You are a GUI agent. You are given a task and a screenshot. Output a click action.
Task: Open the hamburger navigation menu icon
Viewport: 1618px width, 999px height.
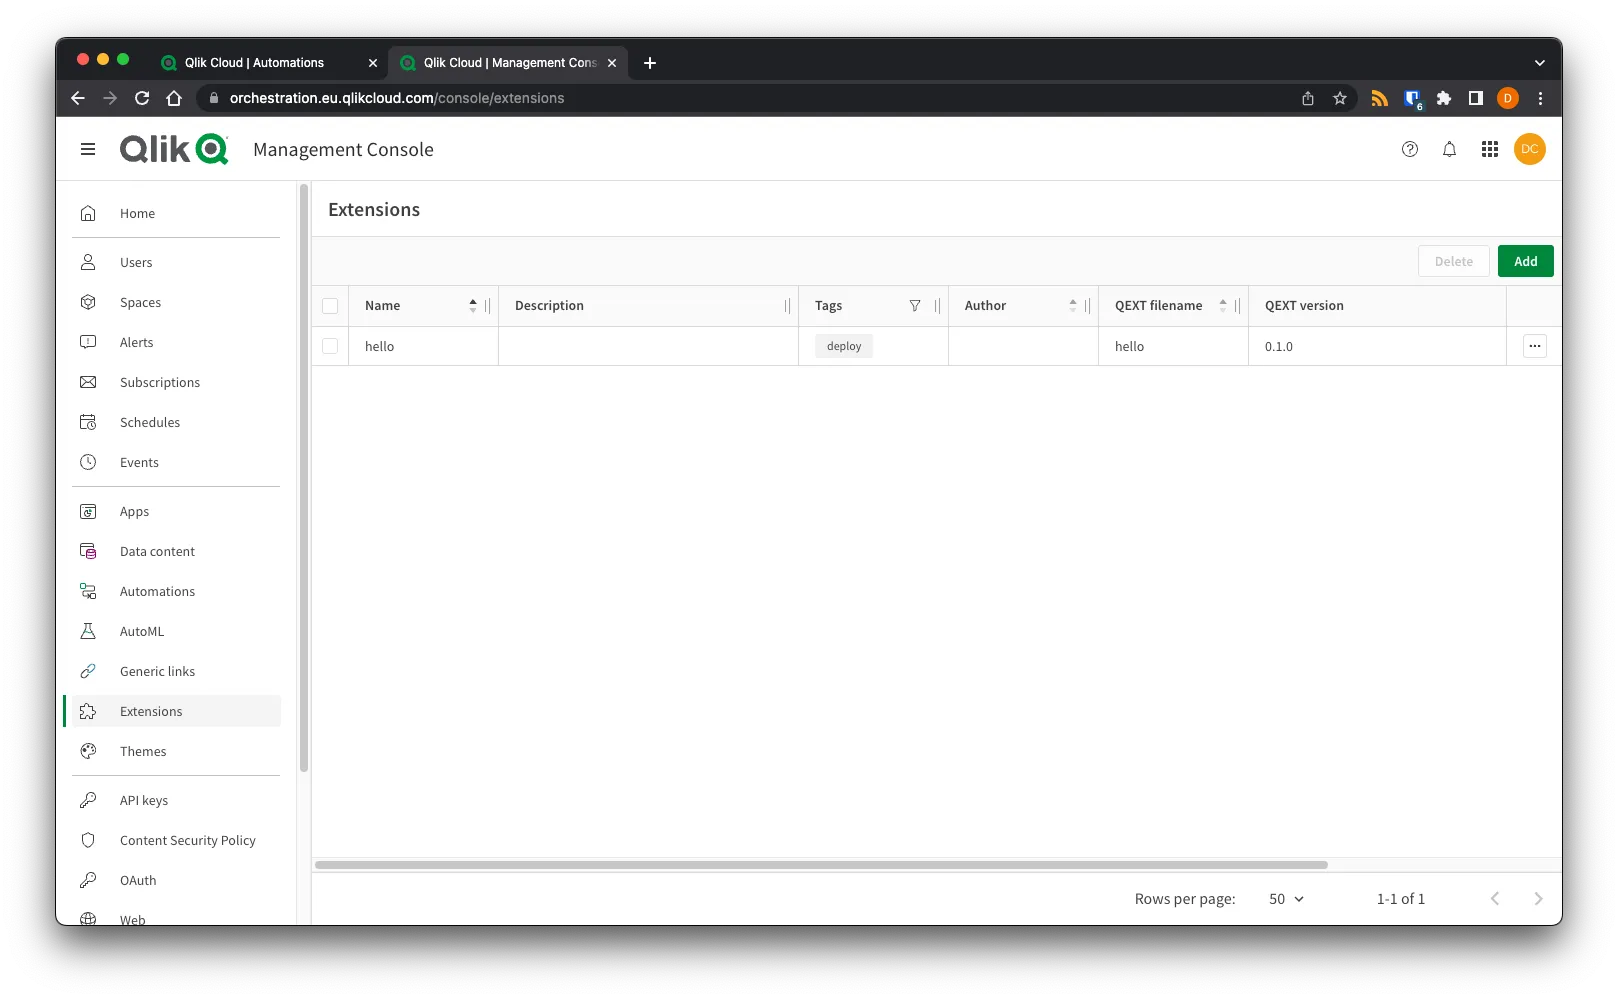pyautogui.click(x=87, y=148)
